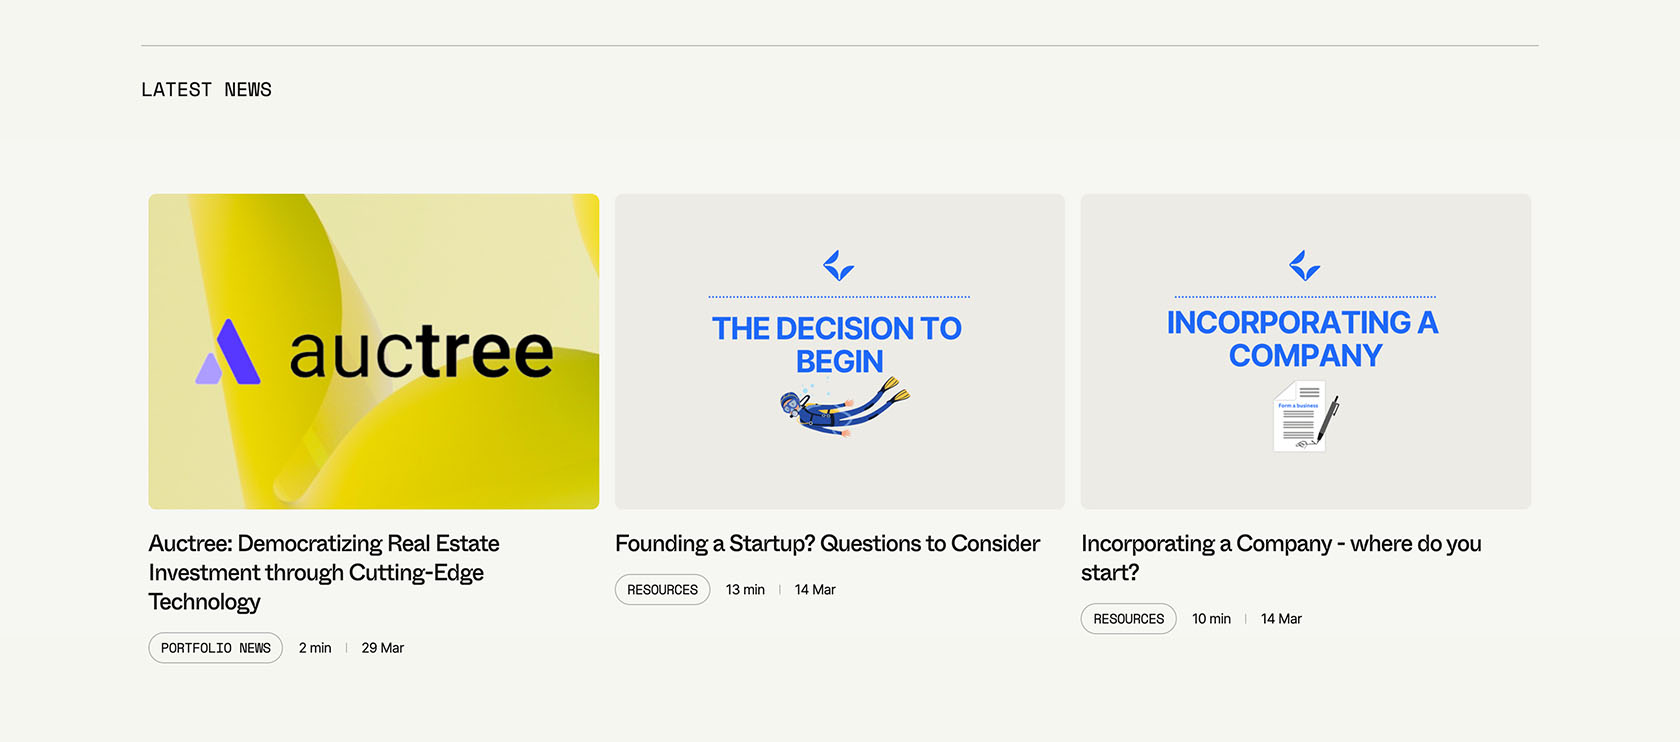Click the Latest News heading
The image size is (1680, 742).
[x=207, y=90]
